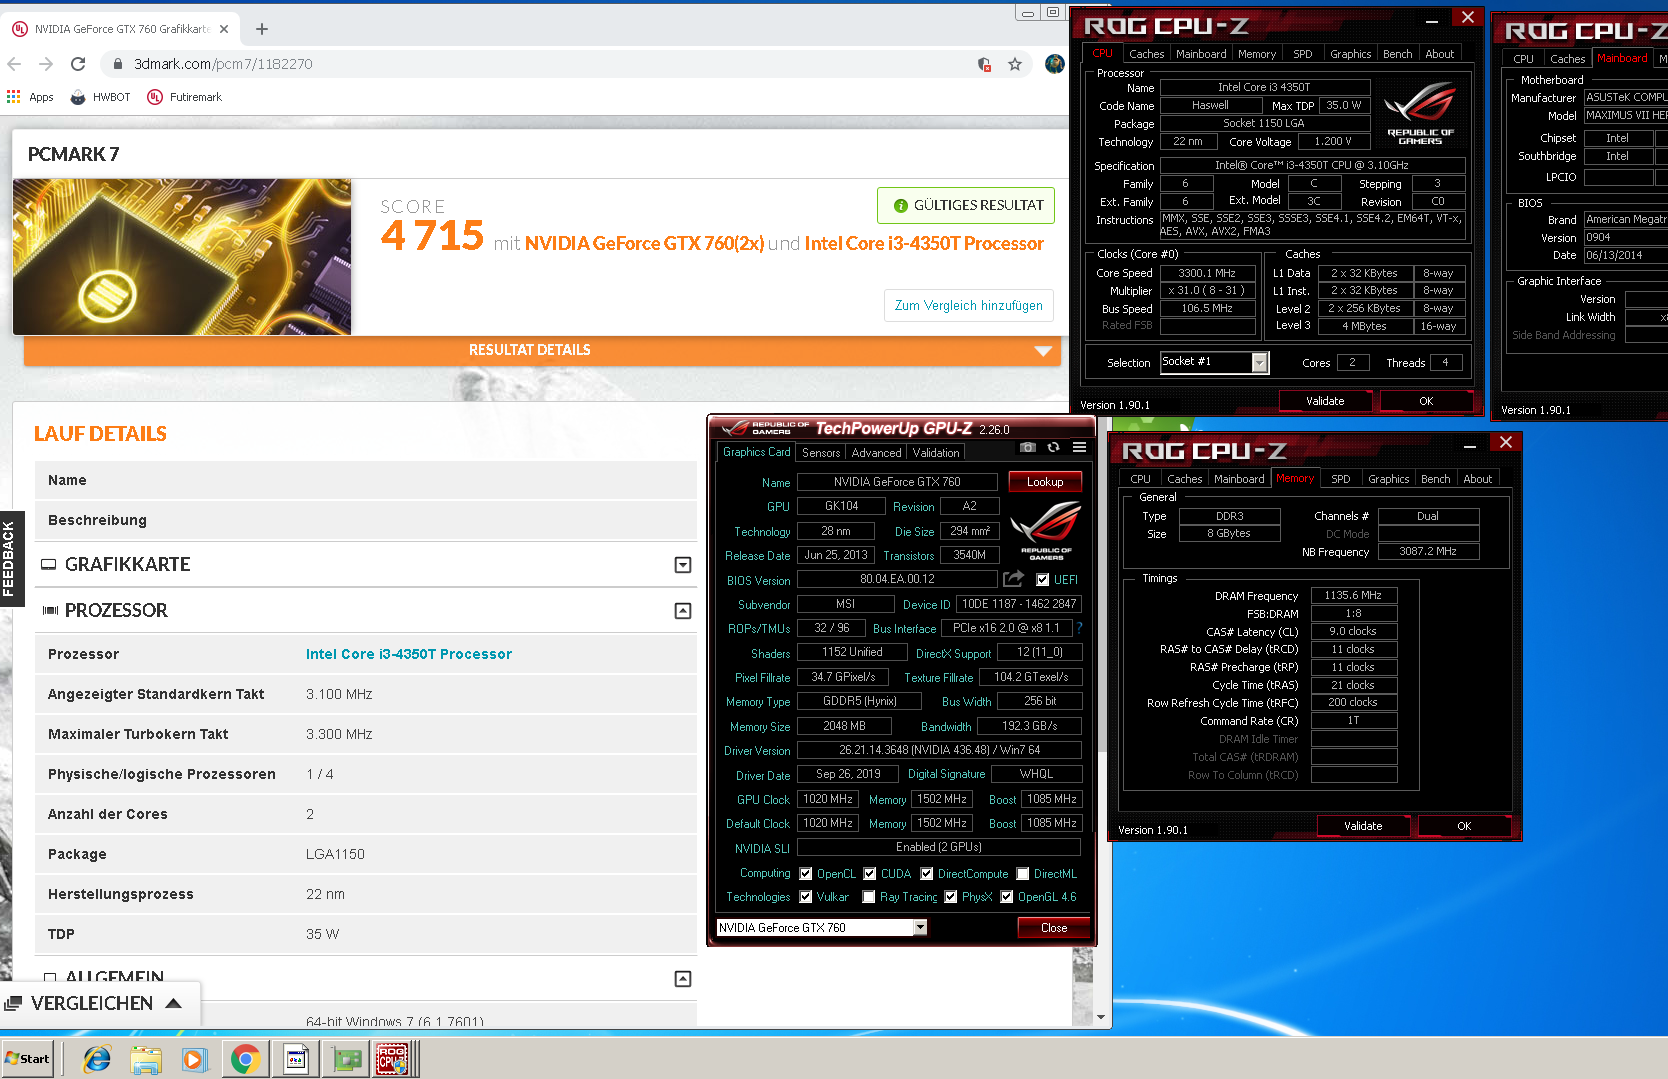Viewport: 1668px width, 1079px height.
Task: Switch to Chrome in the taskbar
Action: pyautogui.click(x=245, y=1059)
